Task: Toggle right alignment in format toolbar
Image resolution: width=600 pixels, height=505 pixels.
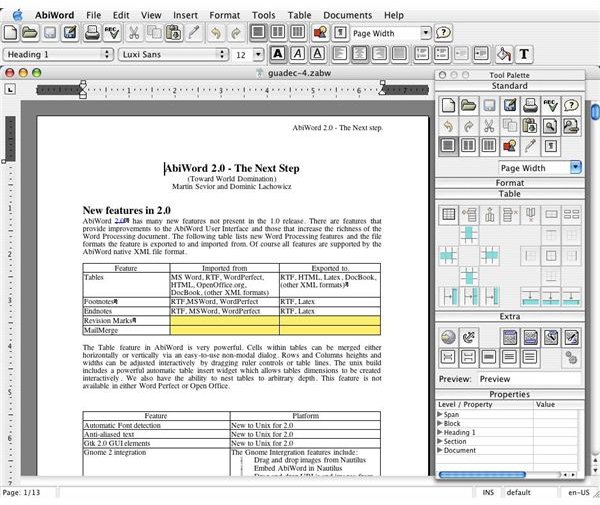Action: point(380,54)
